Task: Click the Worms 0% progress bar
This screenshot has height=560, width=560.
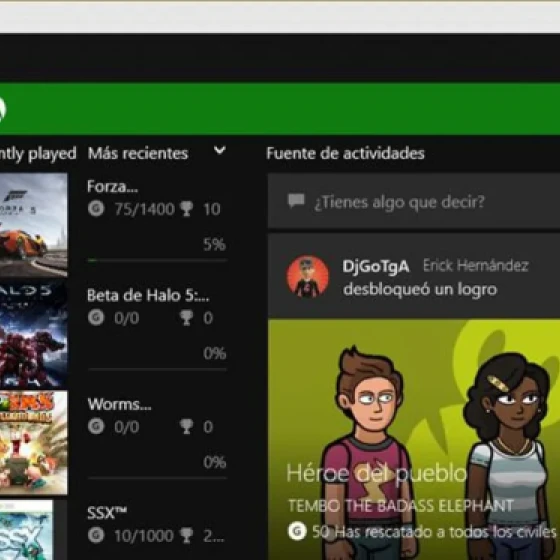Action: click(x=157, y=478)
